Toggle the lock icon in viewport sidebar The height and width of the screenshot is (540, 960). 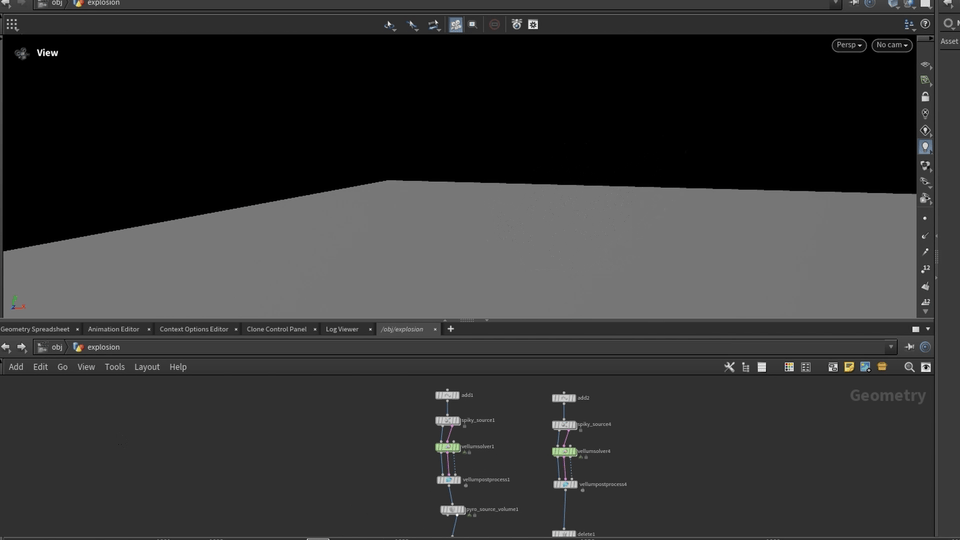click(x=925, y=97)
